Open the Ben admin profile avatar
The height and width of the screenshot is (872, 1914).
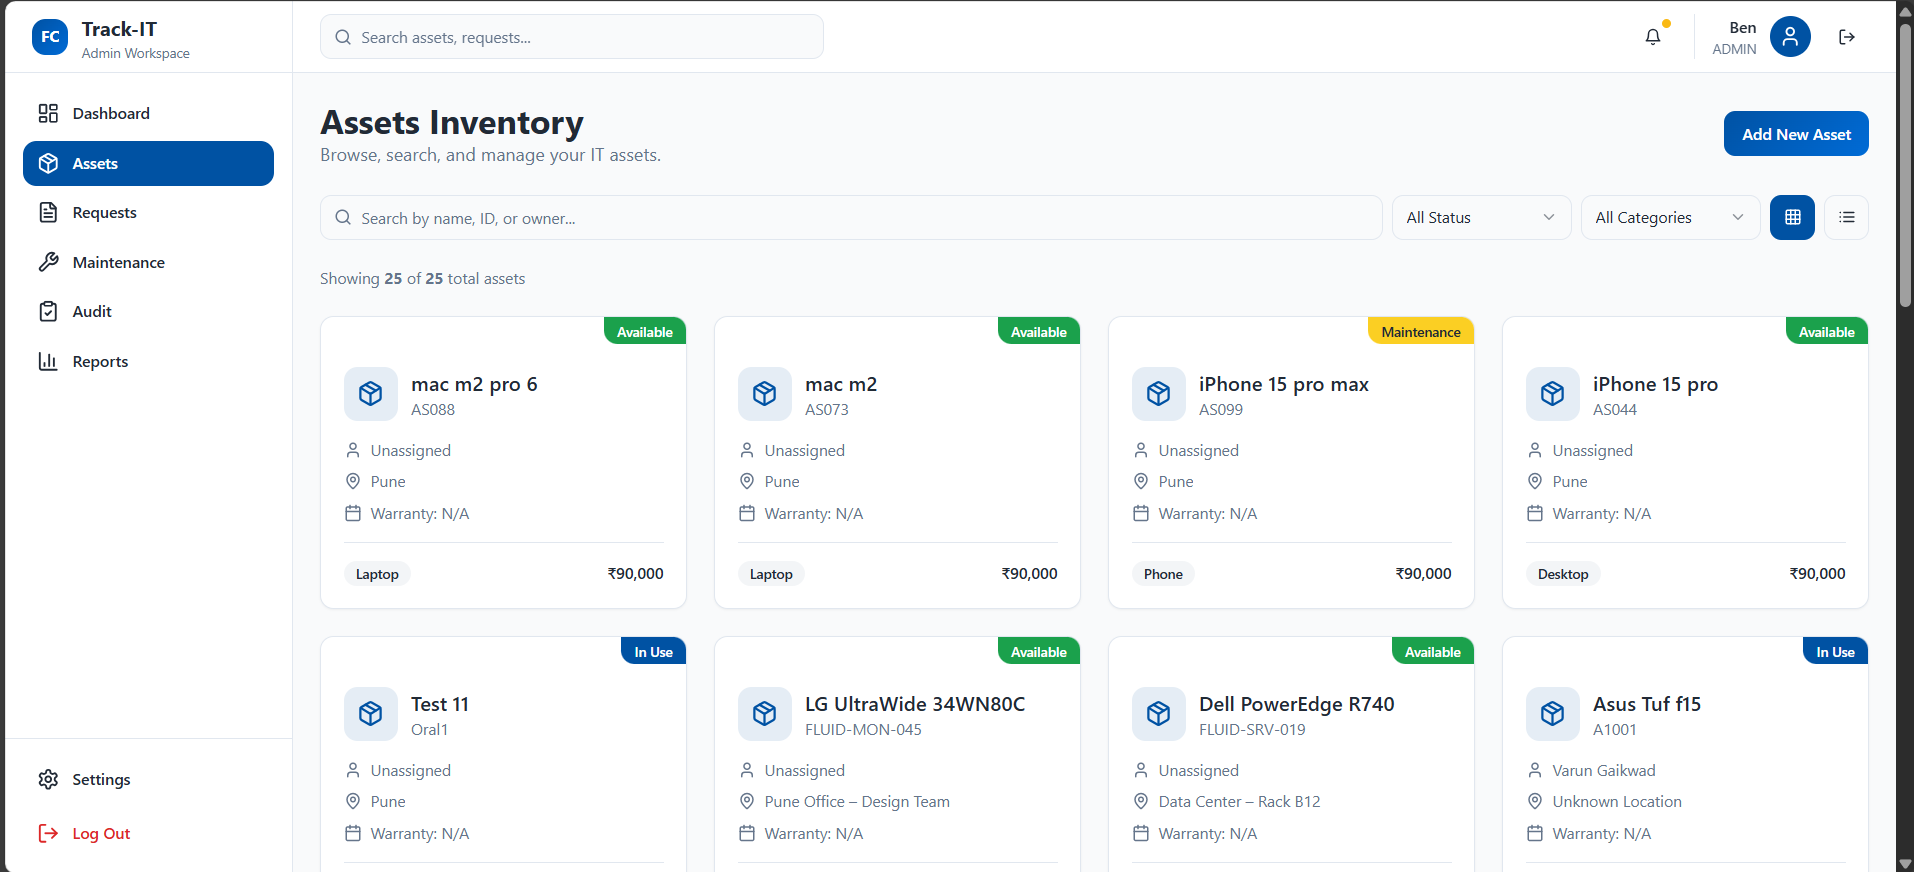[1790, 37]
